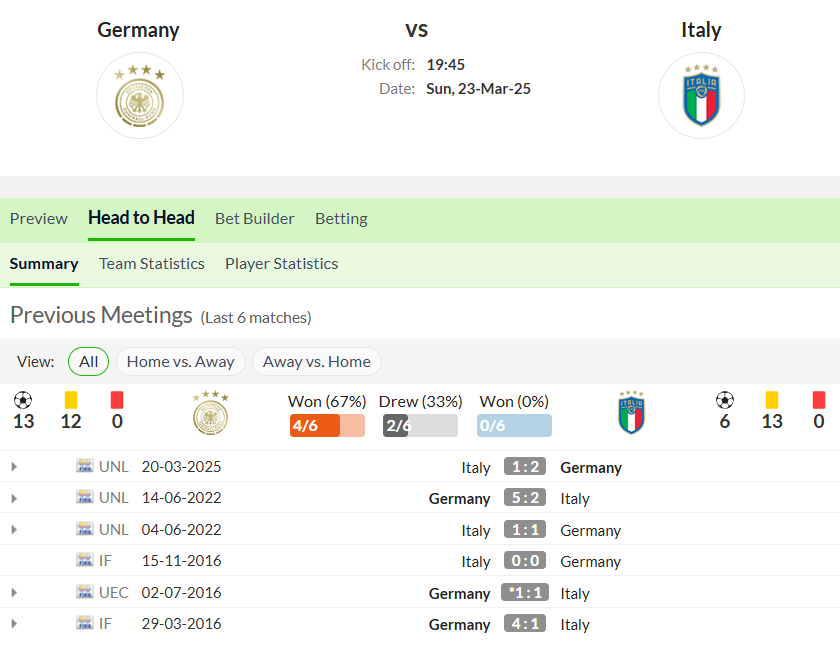The height and width of the screenshot is (658, 840).
Task: Click the orange Won 4/6 progress bar
Action: (327, 425)
